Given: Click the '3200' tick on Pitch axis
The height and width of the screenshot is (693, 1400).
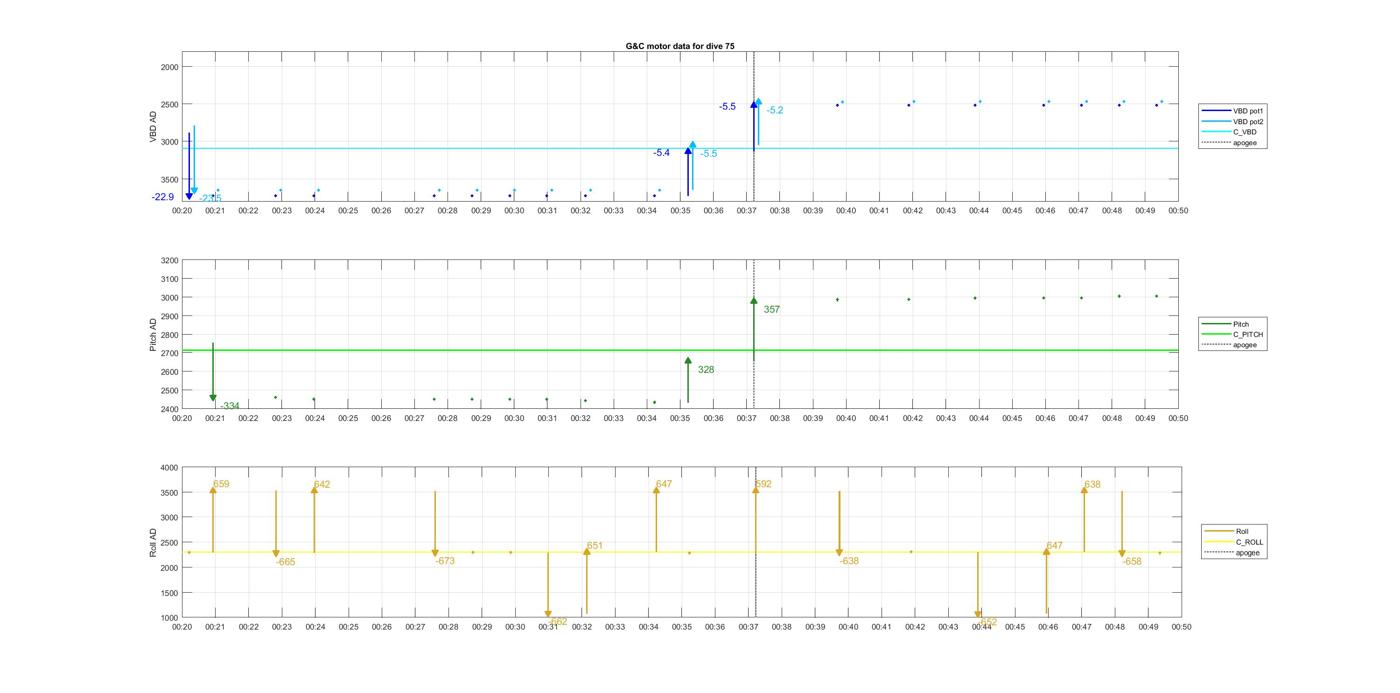Looking at the screenshot, I should coord(168,260).
